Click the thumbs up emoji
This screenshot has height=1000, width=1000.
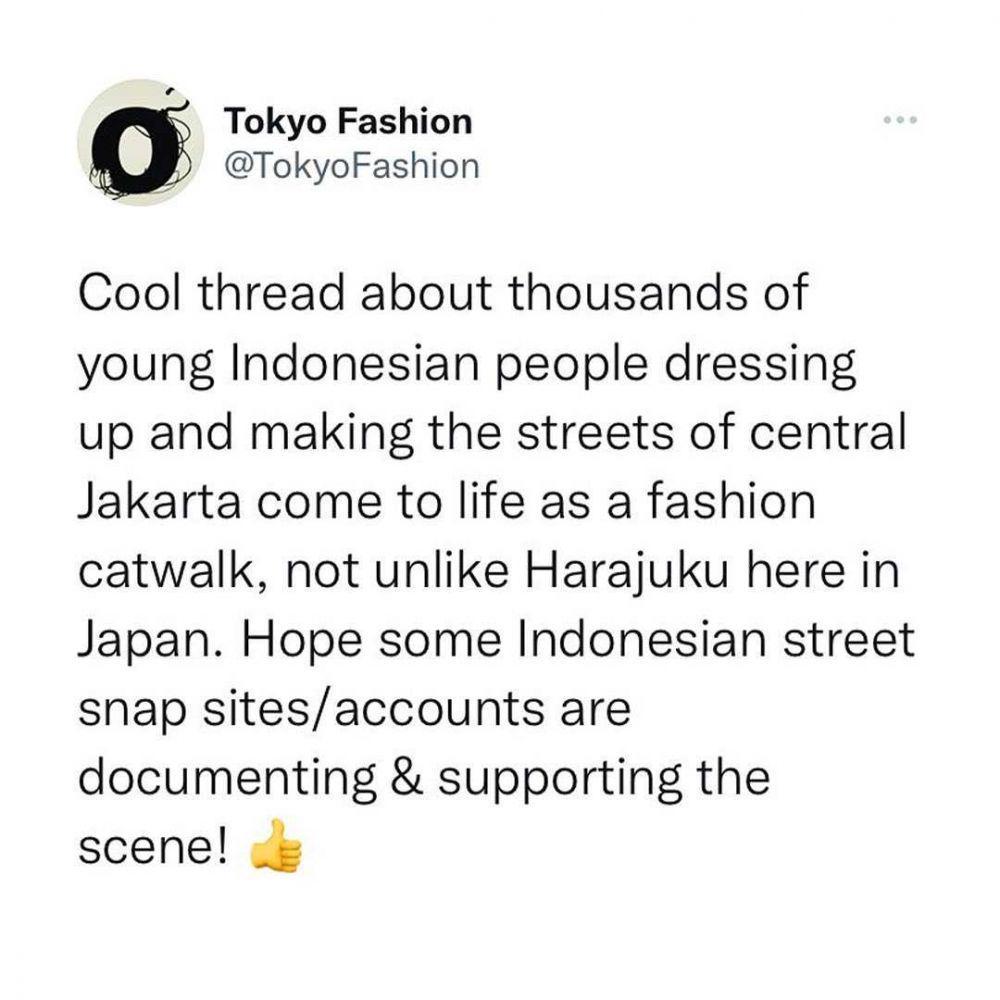(x=275, y=846)
